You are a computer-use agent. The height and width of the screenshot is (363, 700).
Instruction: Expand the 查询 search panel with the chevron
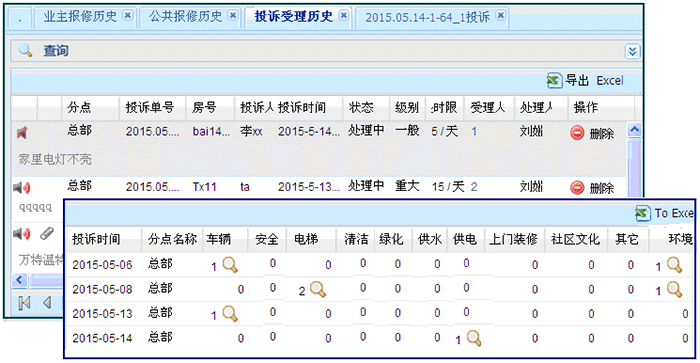coord(632,51)
